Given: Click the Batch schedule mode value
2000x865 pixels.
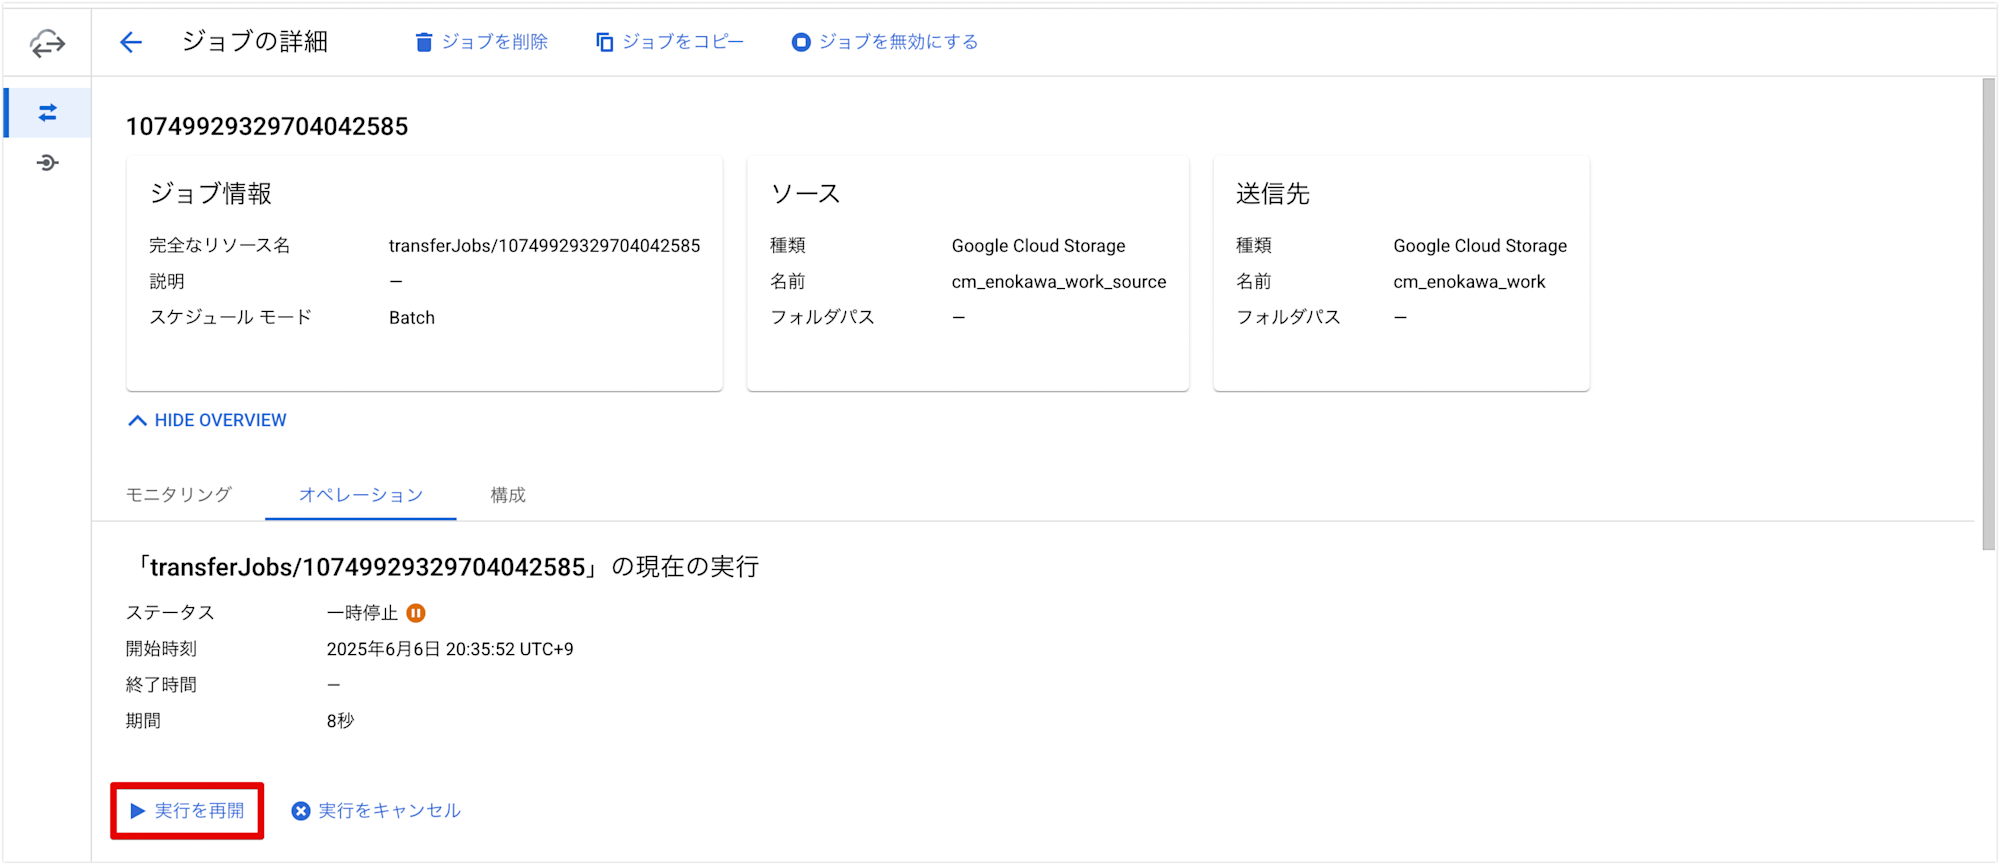Looking at the screenshot, I should coord(412,318).
